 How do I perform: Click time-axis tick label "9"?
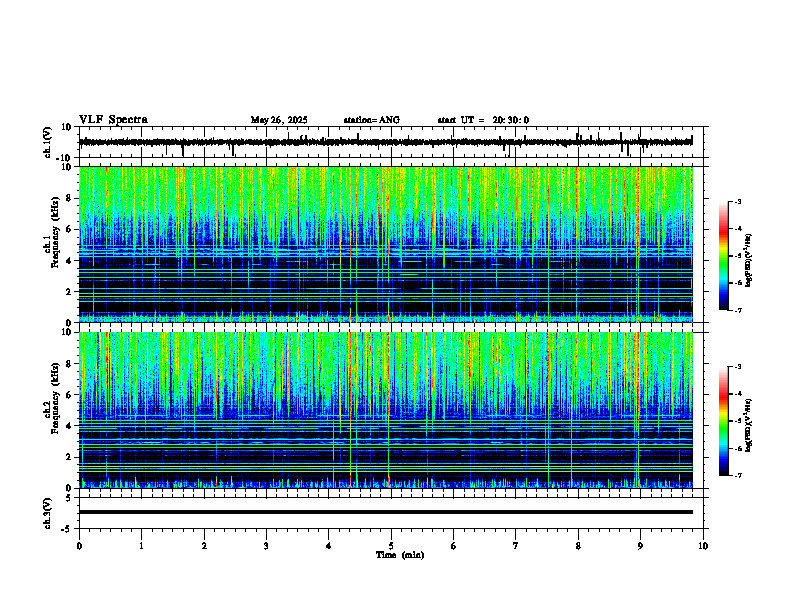[x=640, y=546]
